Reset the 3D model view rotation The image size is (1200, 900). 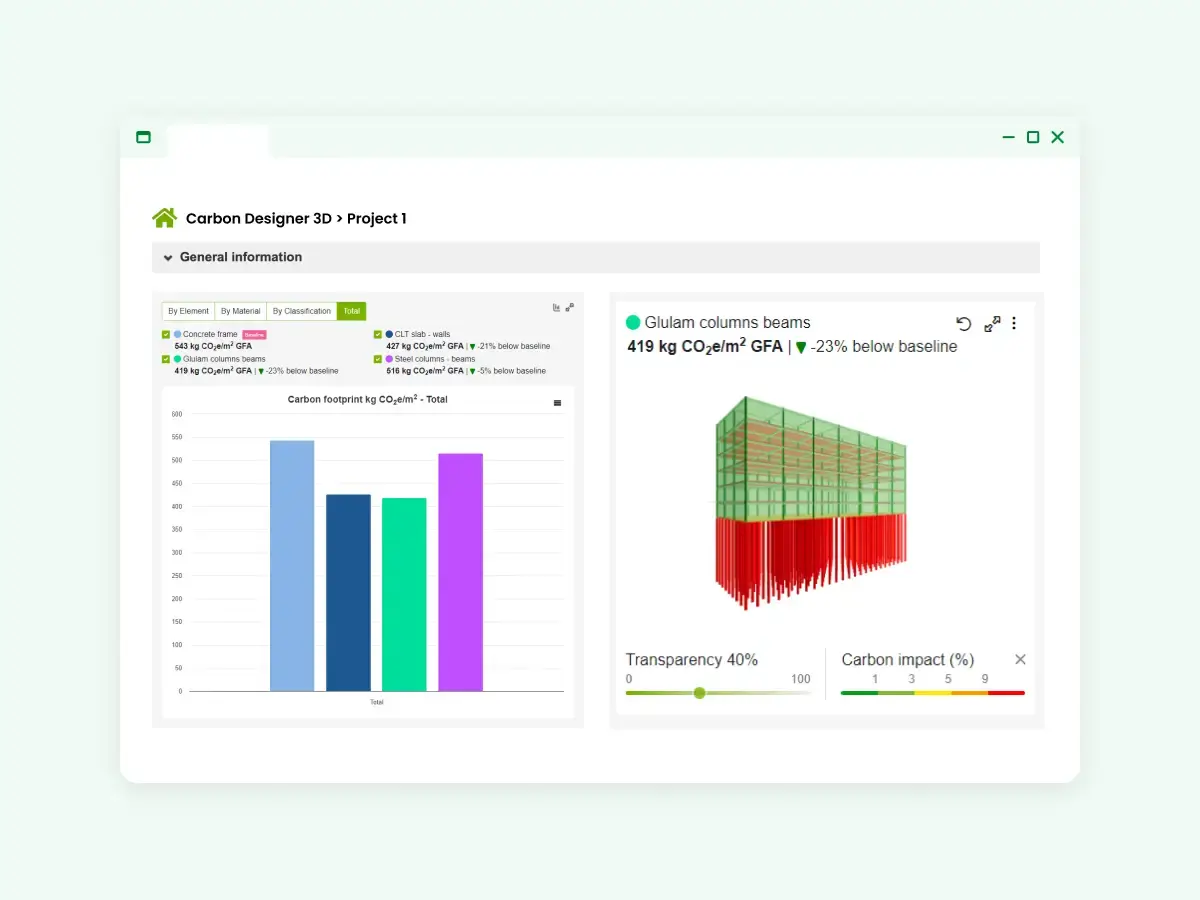tap(963, 323)
